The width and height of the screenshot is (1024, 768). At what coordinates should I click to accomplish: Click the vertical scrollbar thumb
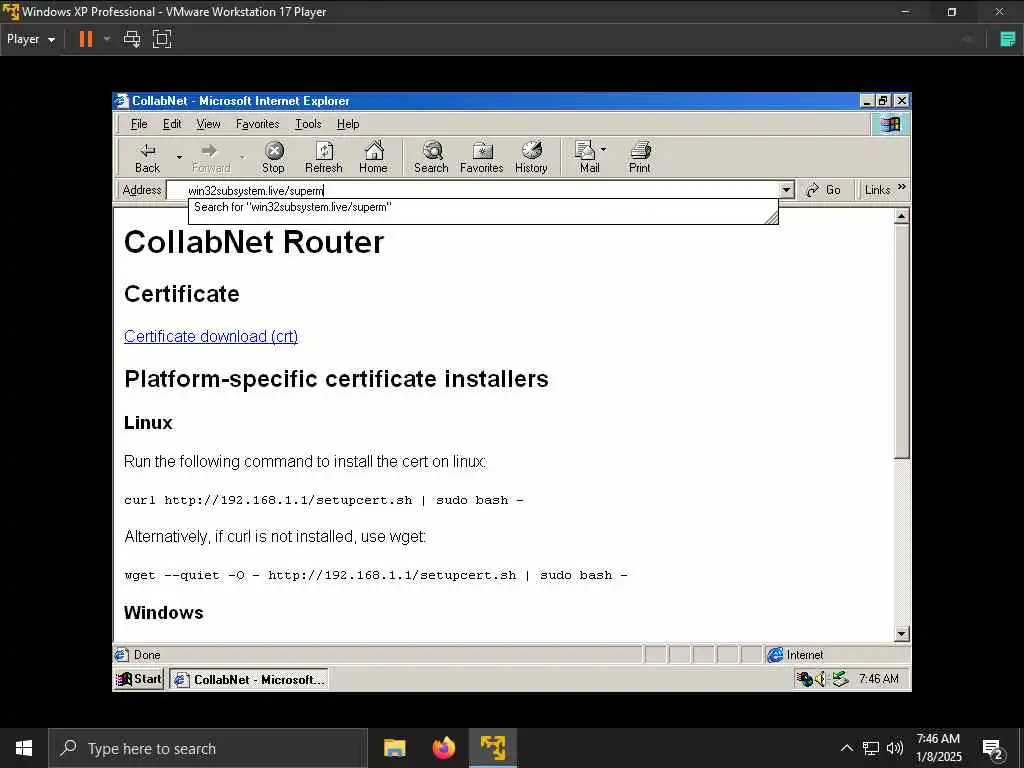click(x=902, y=342)
